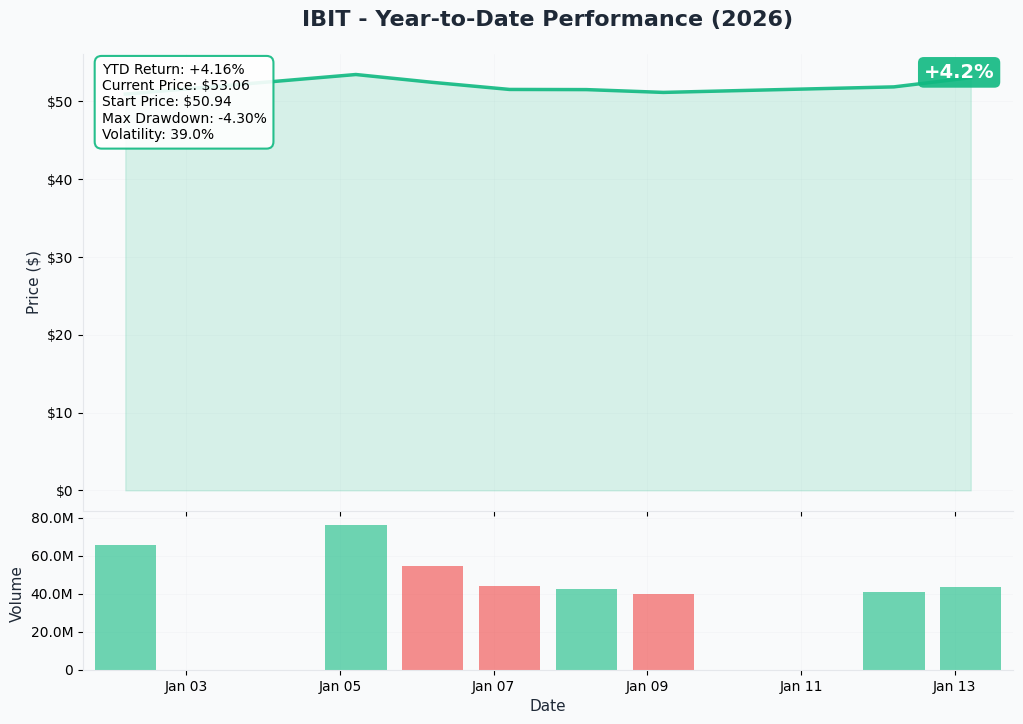Viewport: 1023px width, 724px height.
Task: Select the "YTD Return: +4.16%" stat line
Action: (x=173, y=69)
